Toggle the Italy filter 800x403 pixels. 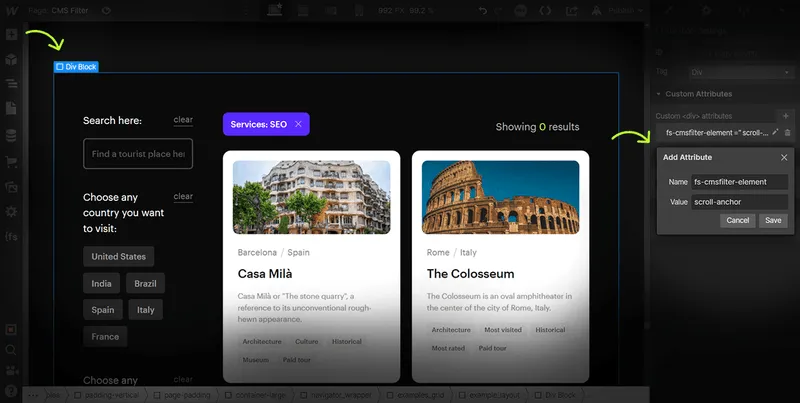145,310
